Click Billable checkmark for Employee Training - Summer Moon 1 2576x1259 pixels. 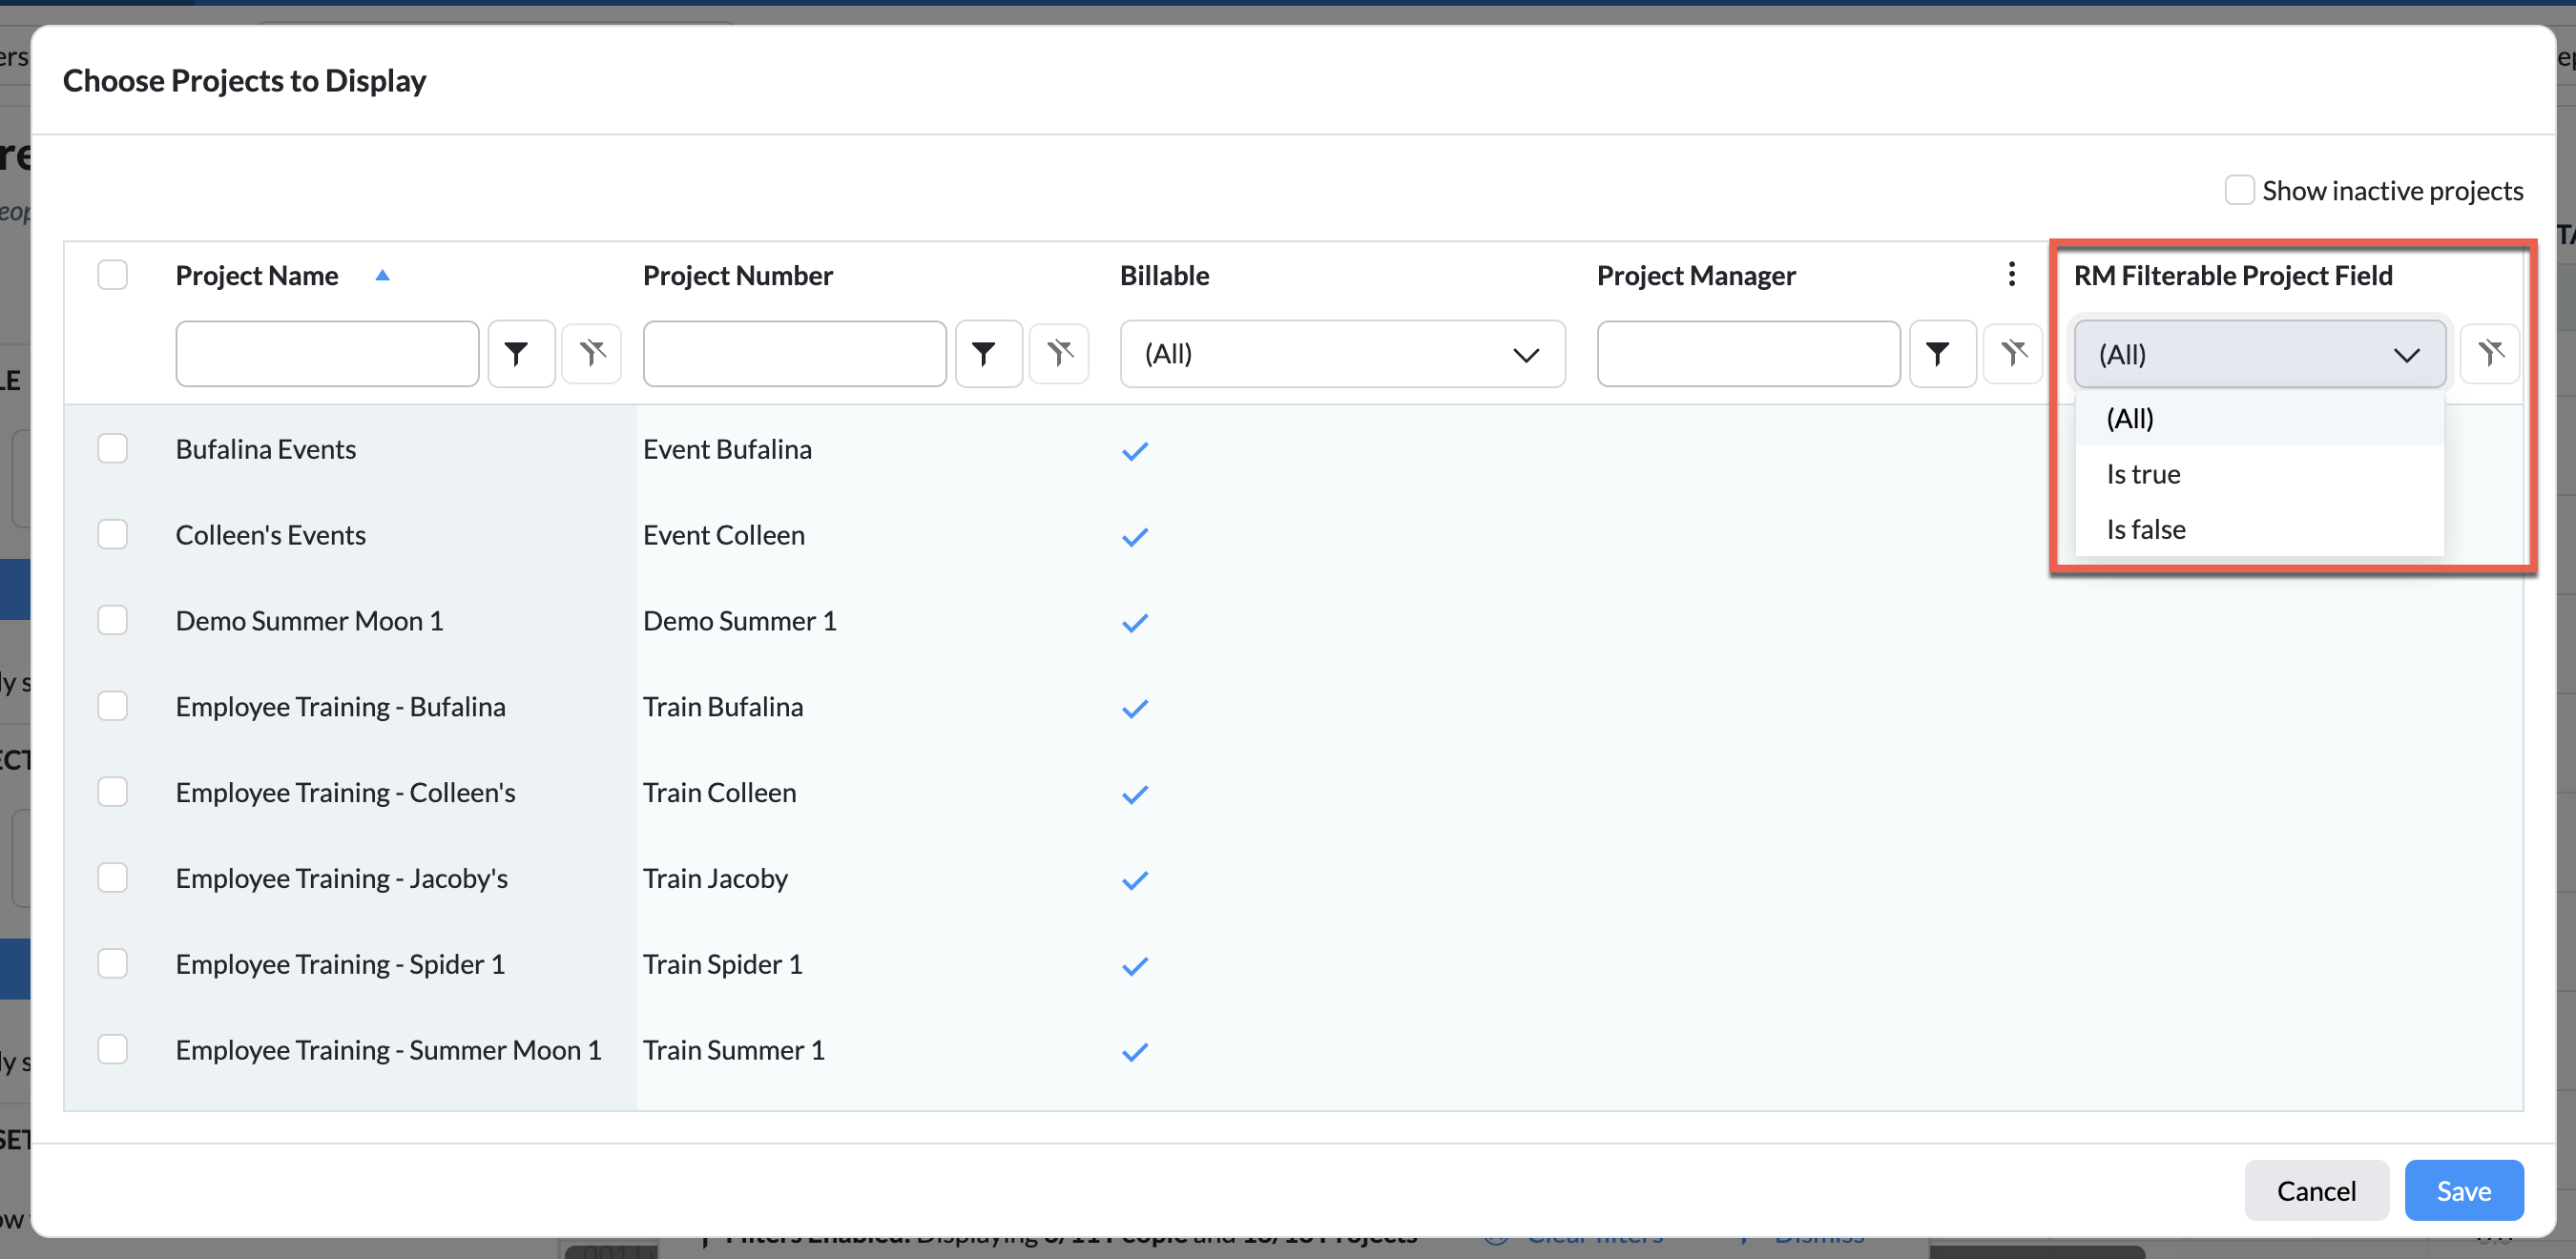coord(1135,1052)
